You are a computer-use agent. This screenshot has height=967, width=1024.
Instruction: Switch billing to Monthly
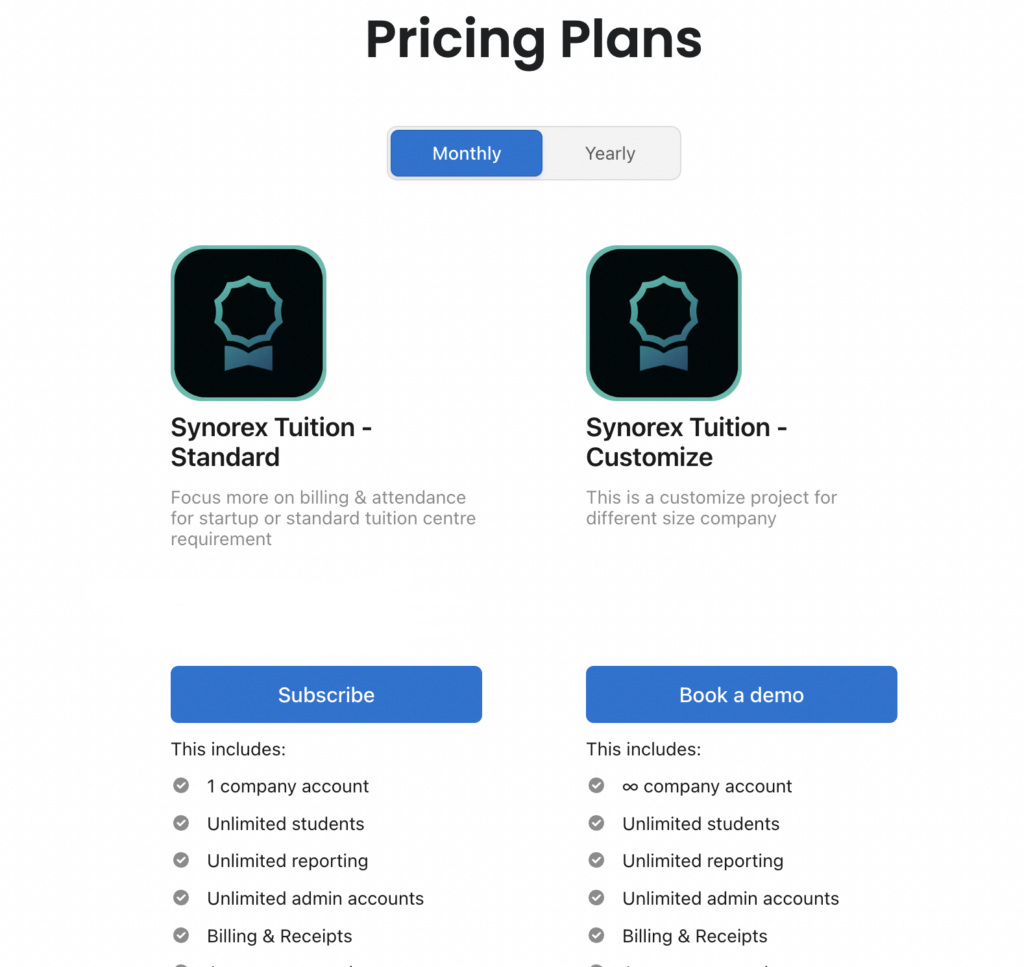click(466, 153)
